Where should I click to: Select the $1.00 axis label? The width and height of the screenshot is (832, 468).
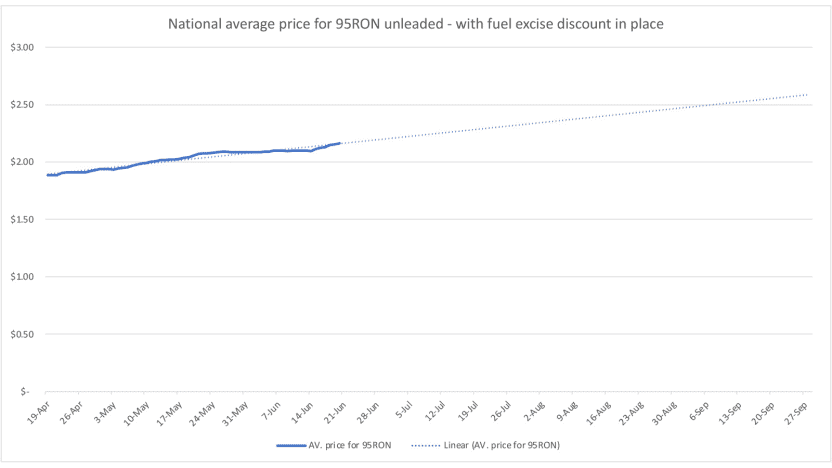click(x=22, y=276)
